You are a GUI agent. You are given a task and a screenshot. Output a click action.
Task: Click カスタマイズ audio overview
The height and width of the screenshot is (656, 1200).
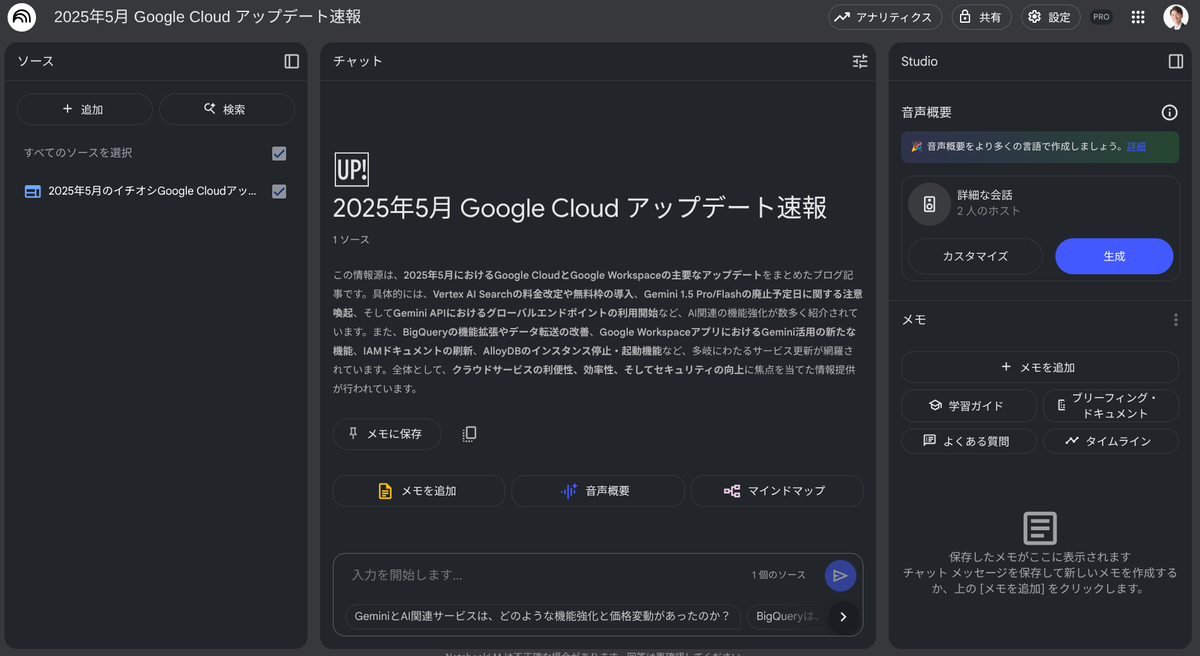tap(975, 256)
